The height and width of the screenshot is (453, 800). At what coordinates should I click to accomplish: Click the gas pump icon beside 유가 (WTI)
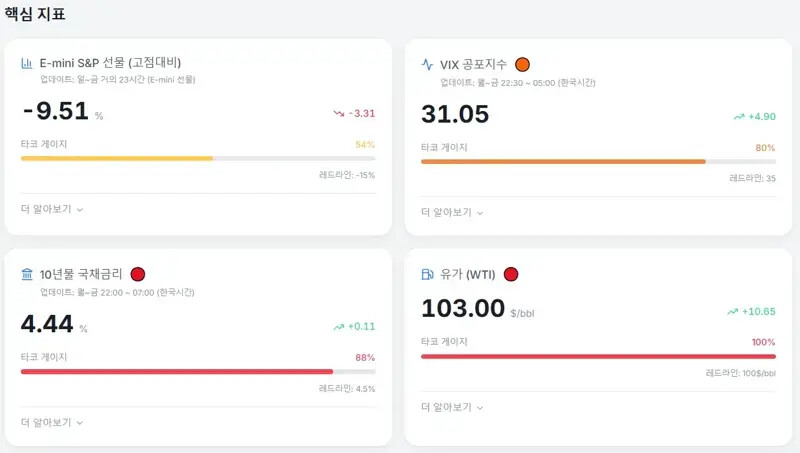pyautogui.click(x=428, y=274)
